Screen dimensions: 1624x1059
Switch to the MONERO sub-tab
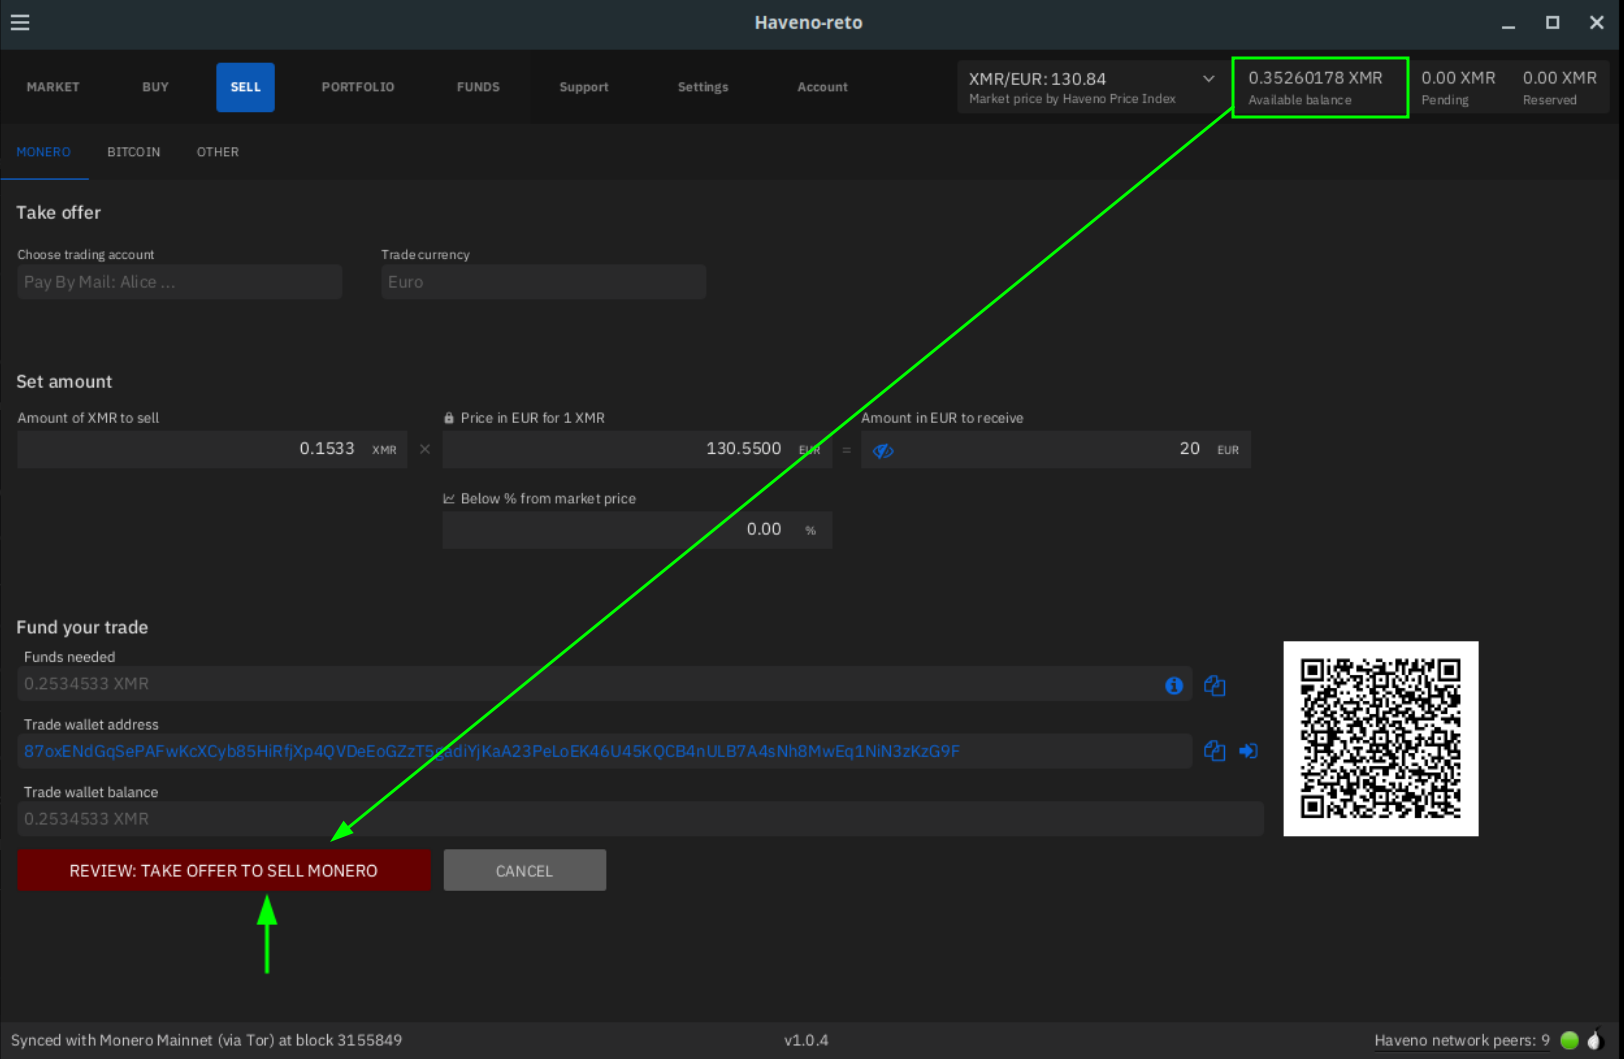(x=44, y=152)
